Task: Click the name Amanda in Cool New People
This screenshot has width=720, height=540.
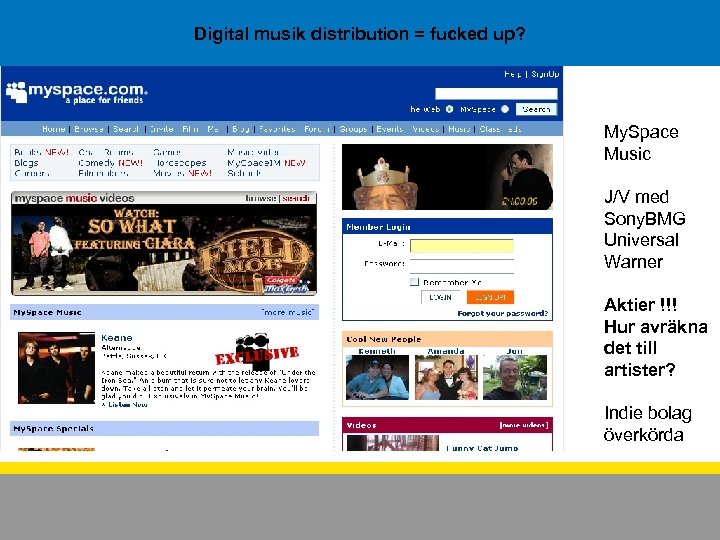Action: pyautogui.click(x=446, y=351)
